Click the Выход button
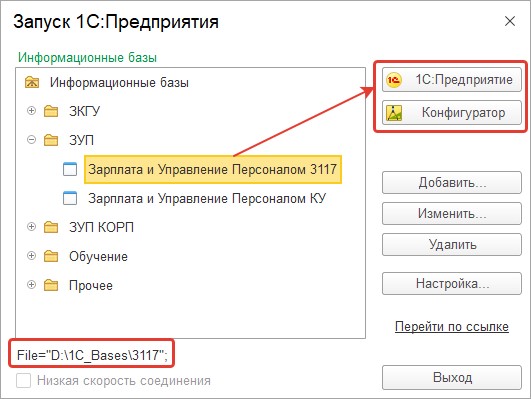Screen dimensions: 531x399 click(452, 377)
